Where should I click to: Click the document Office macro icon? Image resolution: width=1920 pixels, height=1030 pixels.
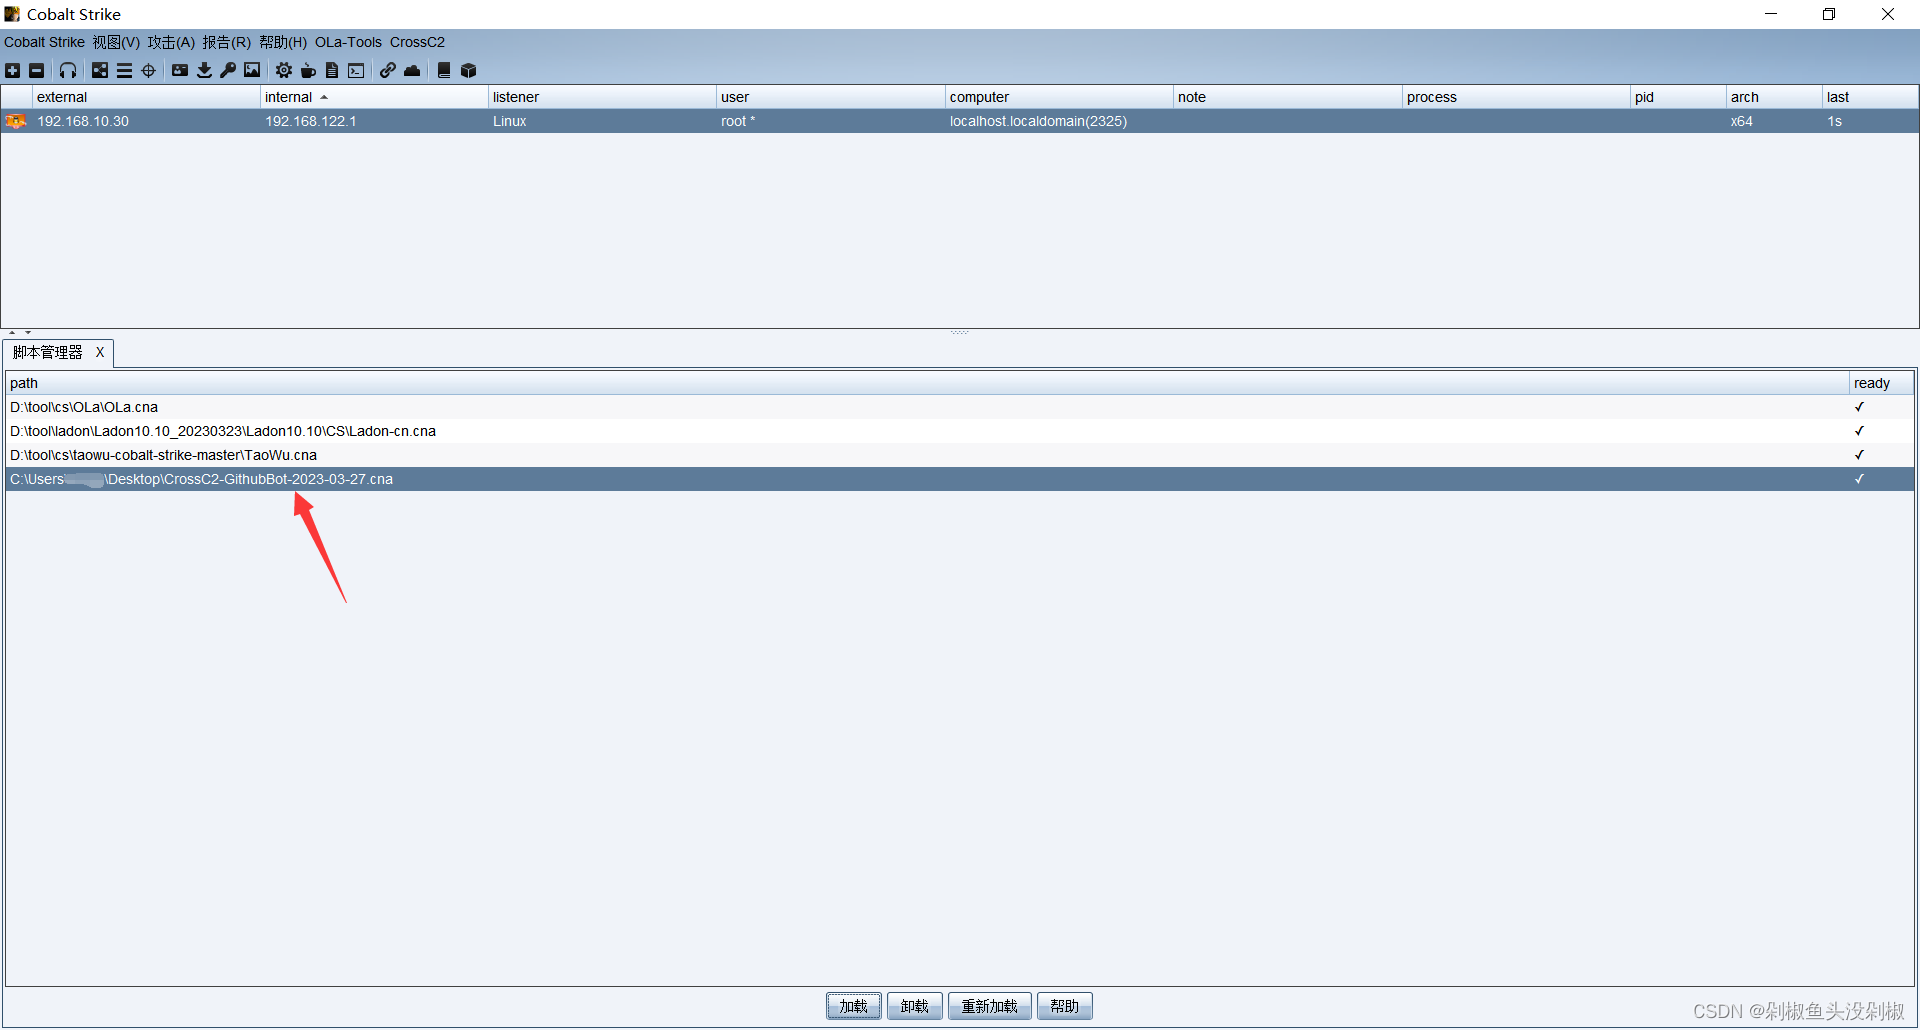pos(332,70)
